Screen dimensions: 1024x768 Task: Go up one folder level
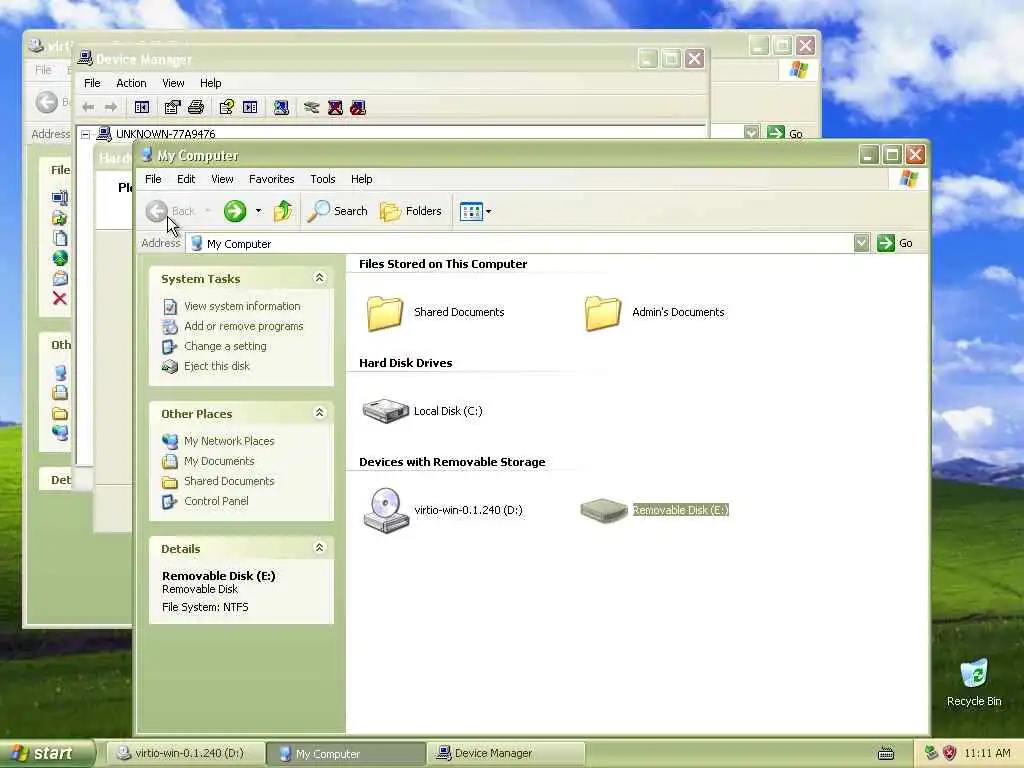tap(283, 211)
